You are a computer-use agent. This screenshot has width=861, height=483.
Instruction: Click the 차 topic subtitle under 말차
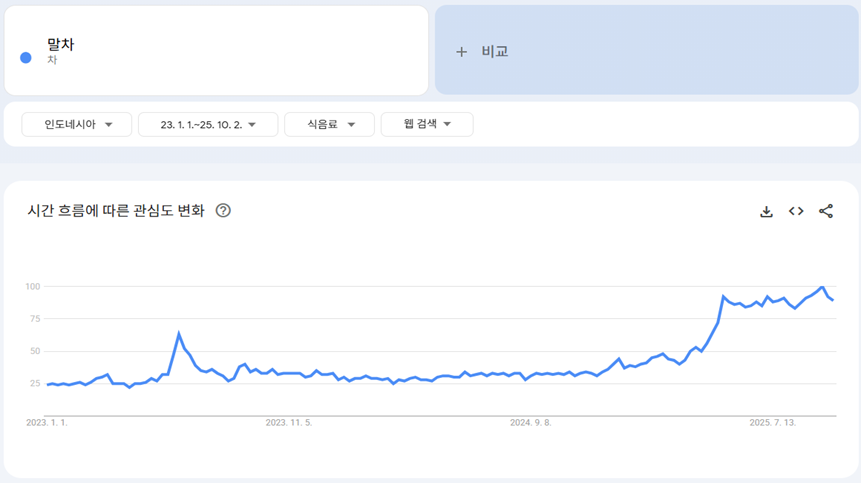[52, 60]
